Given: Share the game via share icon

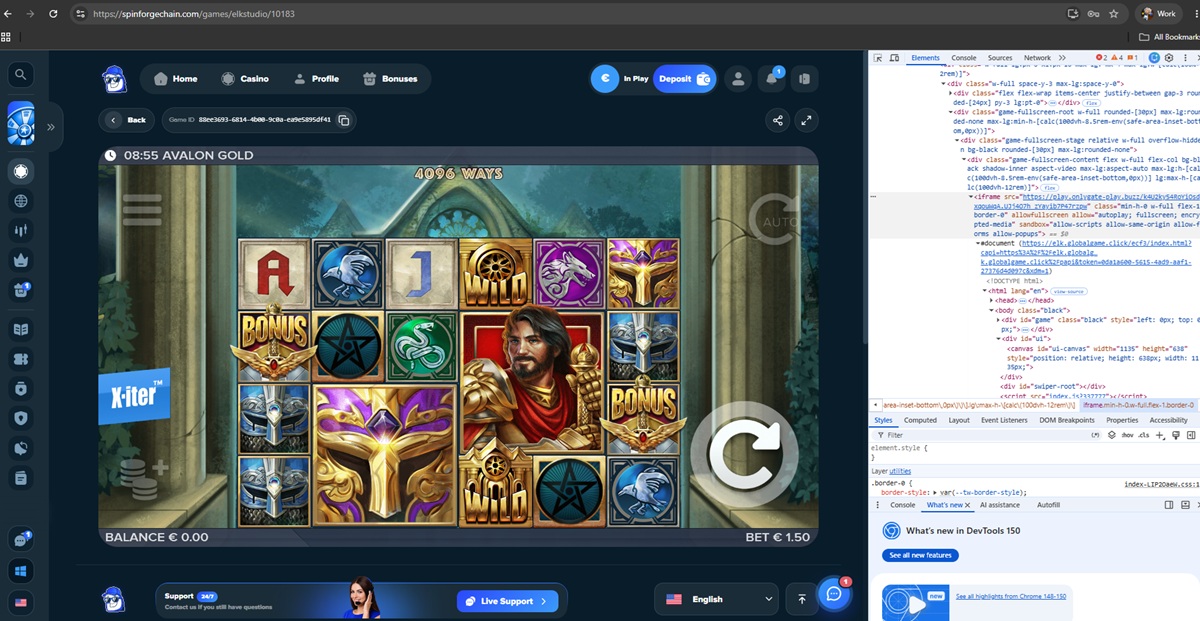Looking at the screenshot, I should pos(778,120).
